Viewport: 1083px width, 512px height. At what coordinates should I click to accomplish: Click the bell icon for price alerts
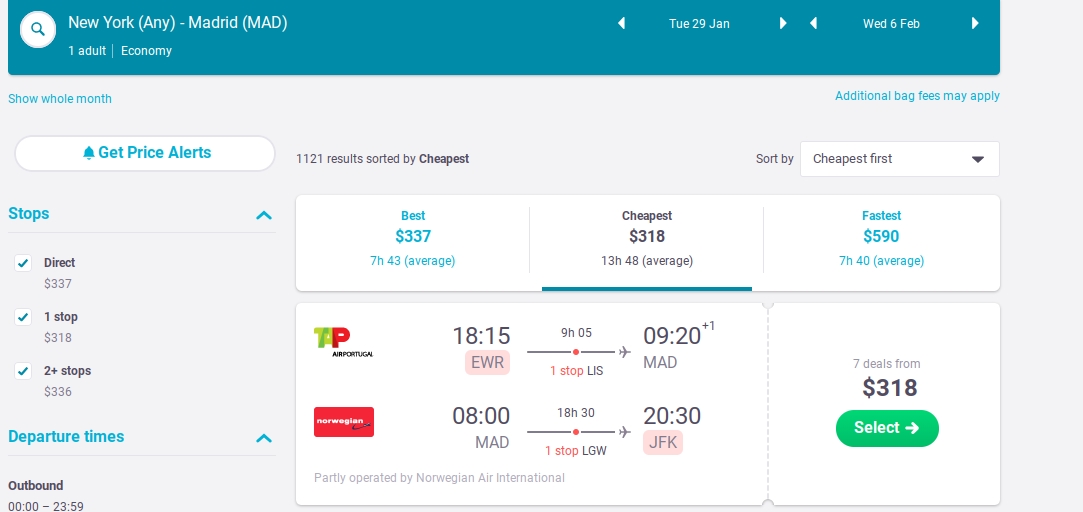tap(88, 153)
